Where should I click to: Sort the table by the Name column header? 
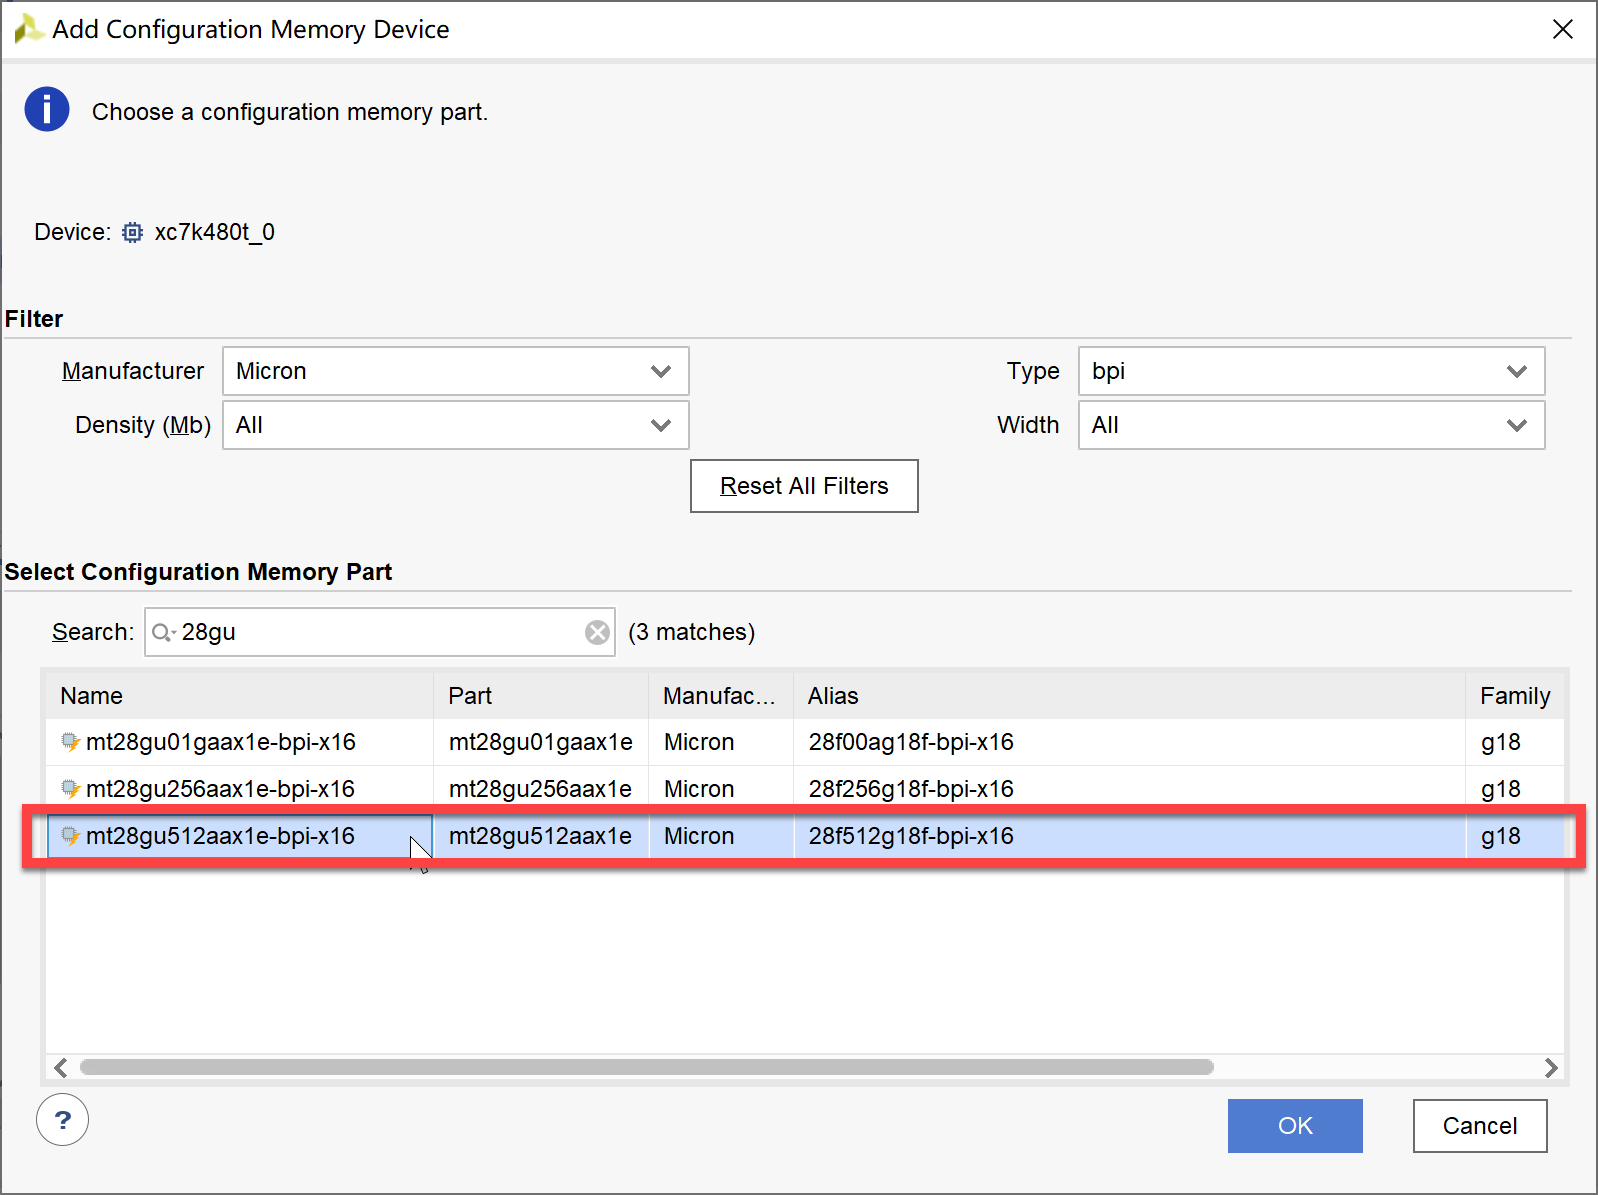(238, 696)
